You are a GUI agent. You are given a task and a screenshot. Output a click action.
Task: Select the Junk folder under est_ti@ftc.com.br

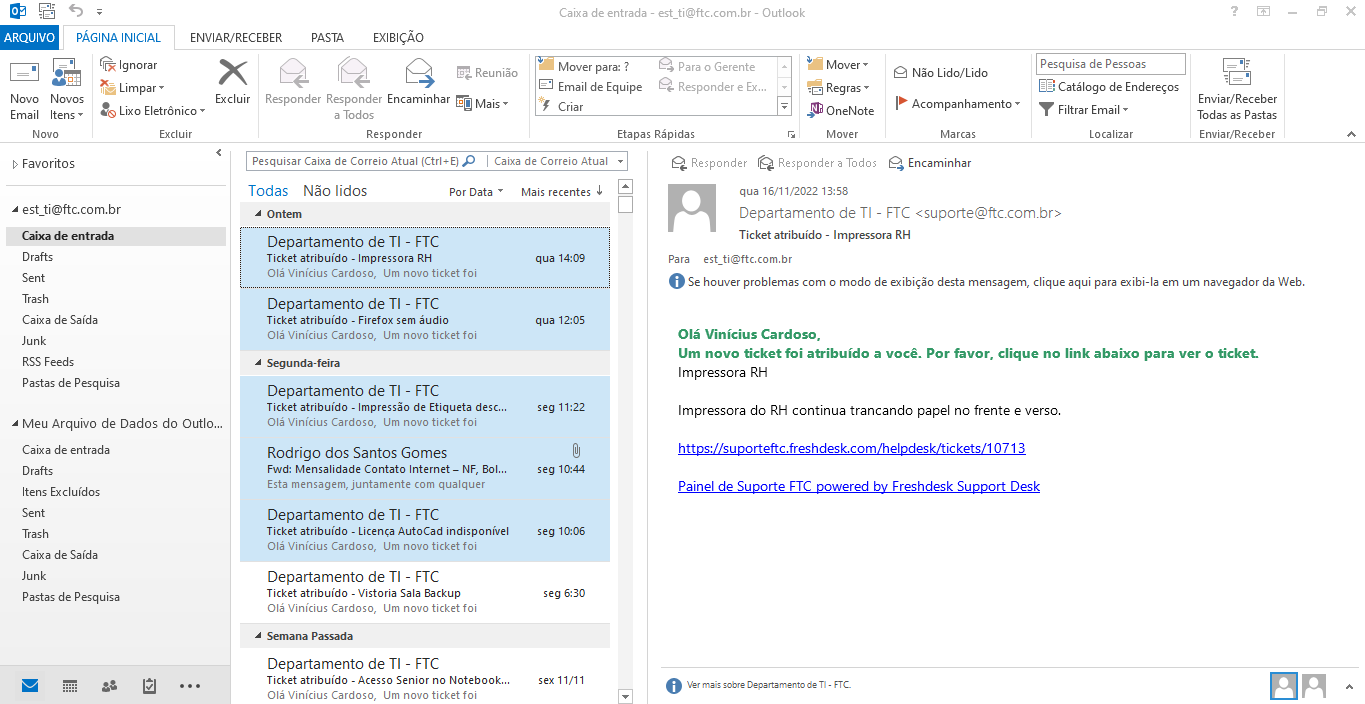pyautogui.click(x=34, y=341)
